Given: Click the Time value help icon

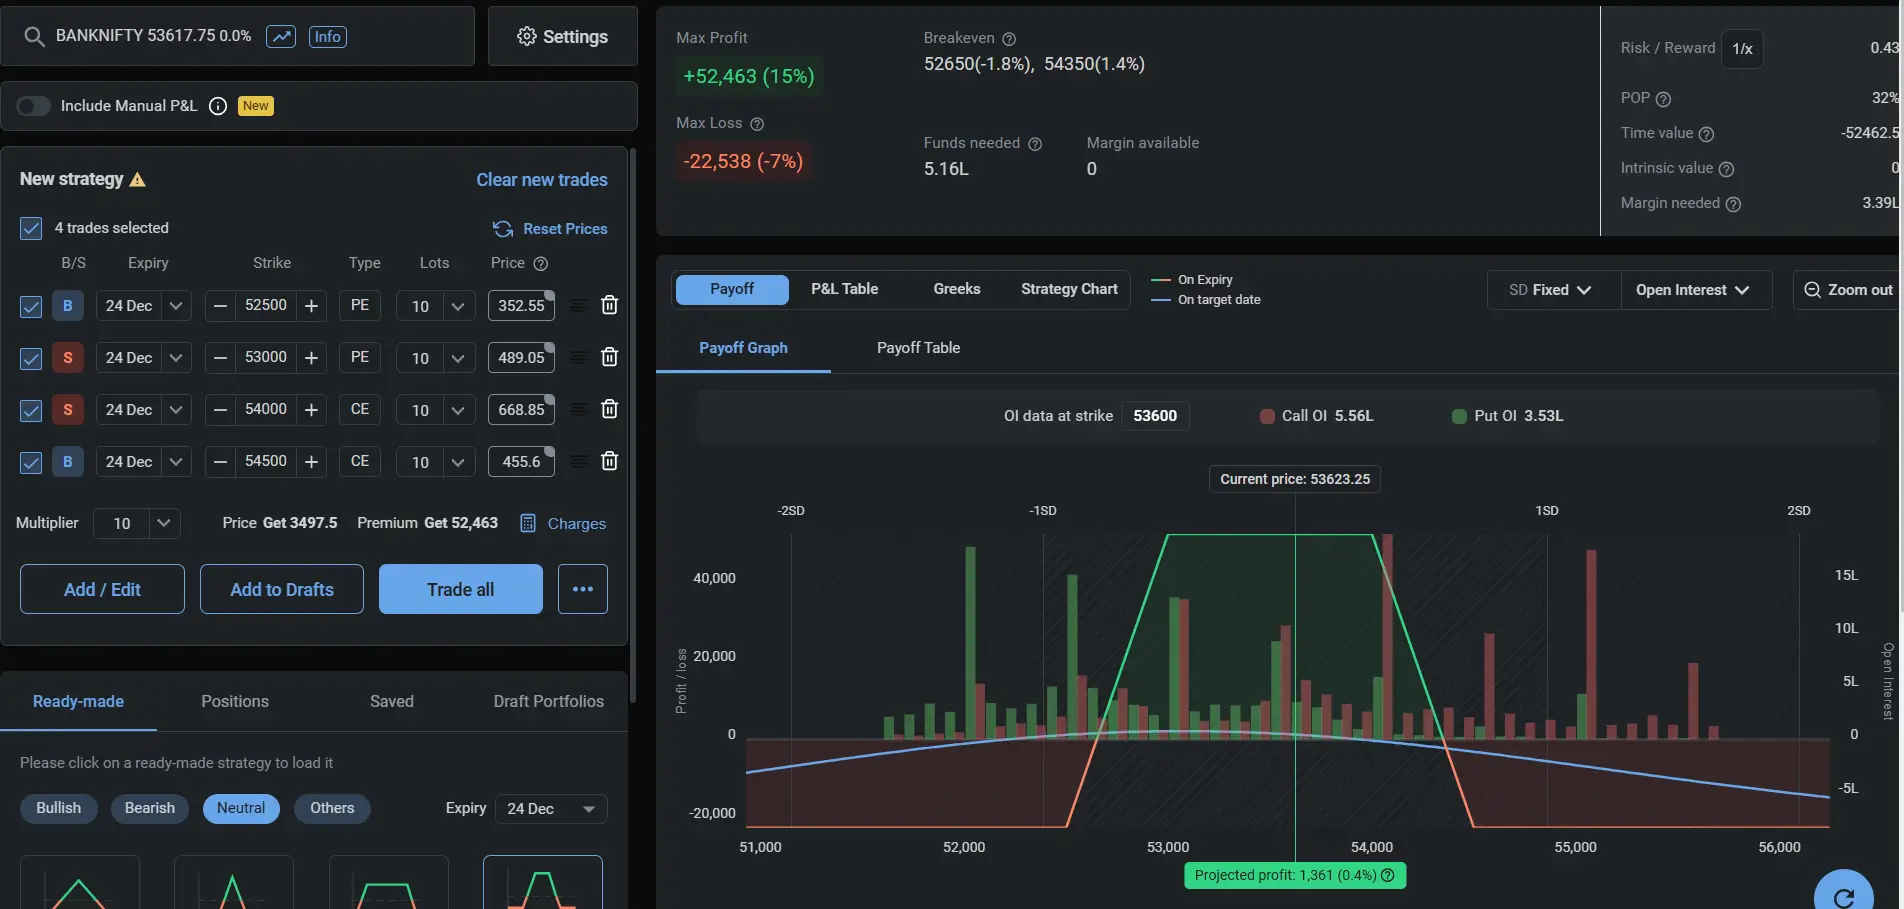Looking at the screenshot, I should (1707, 134).
